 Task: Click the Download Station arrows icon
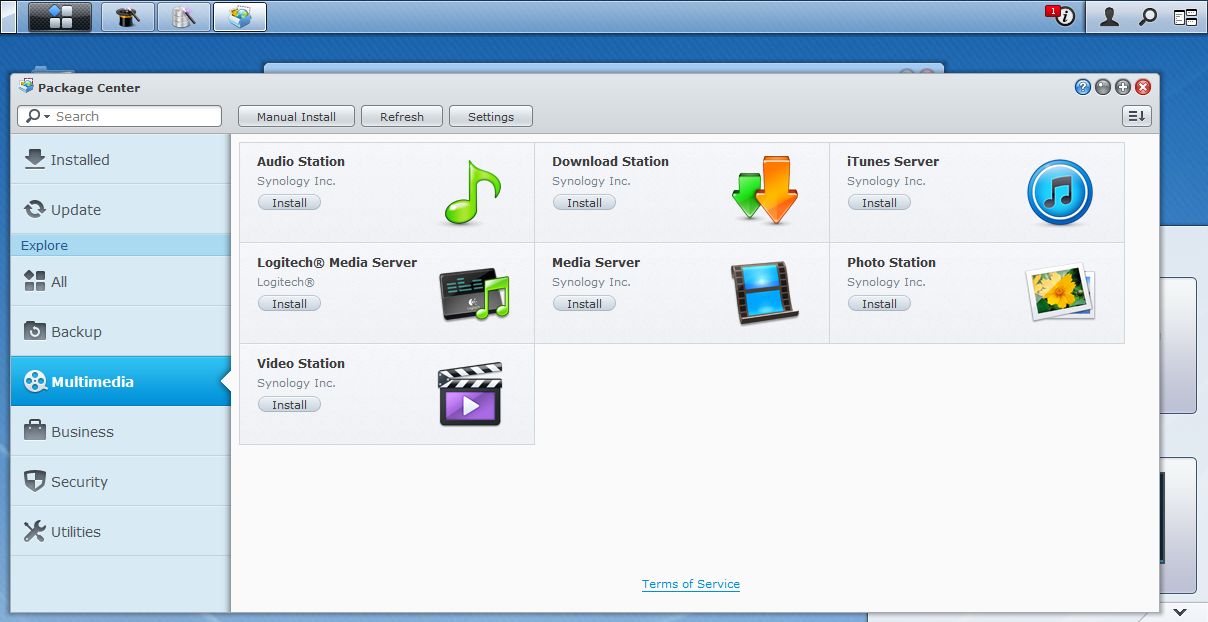coord(765,190)
